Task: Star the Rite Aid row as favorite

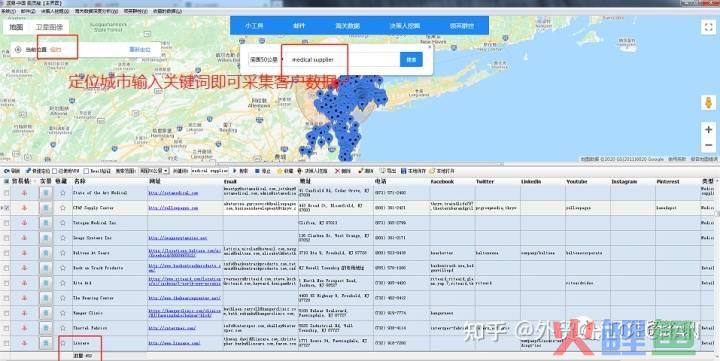Action: (x=62, y=283)
